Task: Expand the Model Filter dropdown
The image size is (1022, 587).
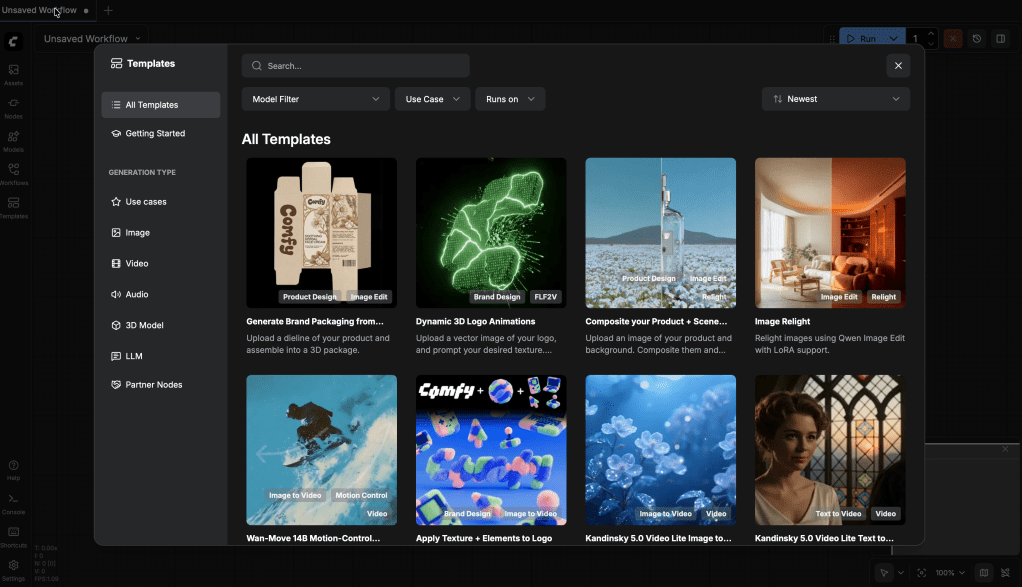Action: point(315,99)
